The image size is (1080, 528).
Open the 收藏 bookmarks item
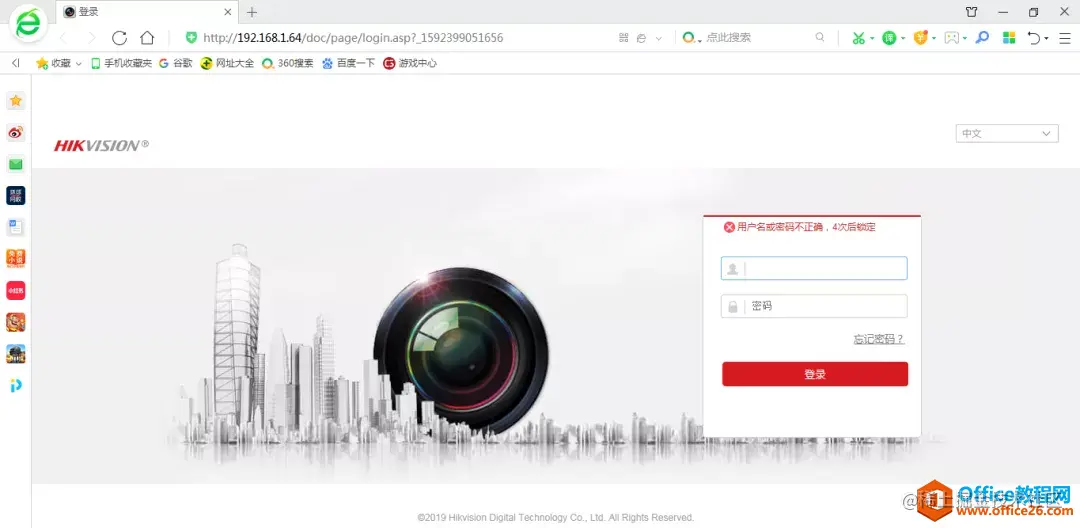(x=54, y=63)
